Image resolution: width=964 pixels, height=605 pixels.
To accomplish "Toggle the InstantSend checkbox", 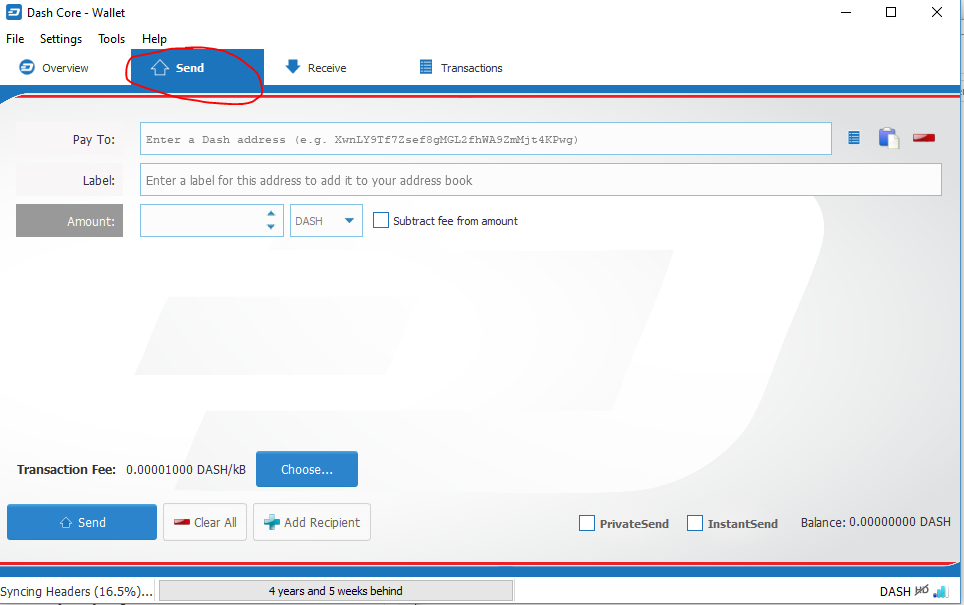I will point(695,523).
